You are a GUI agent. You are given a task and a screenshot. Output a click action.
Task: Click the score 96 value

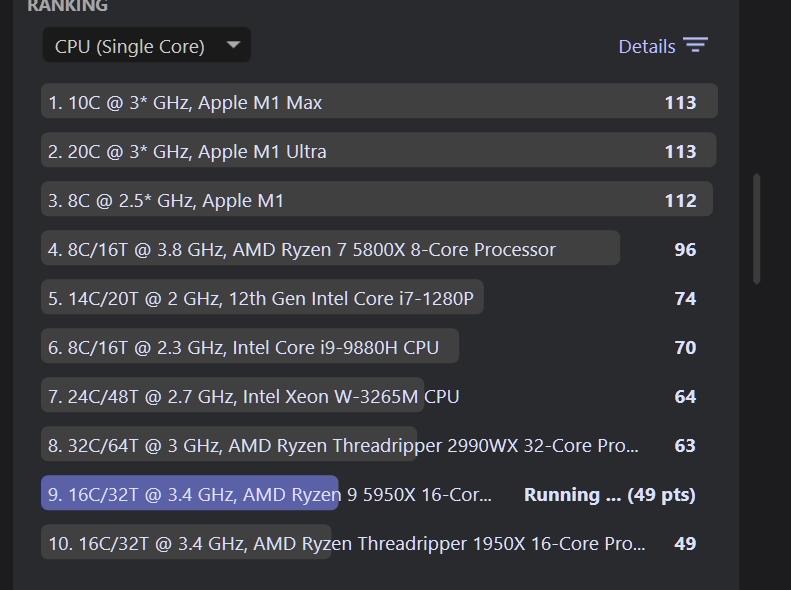(x=685, y=249)
